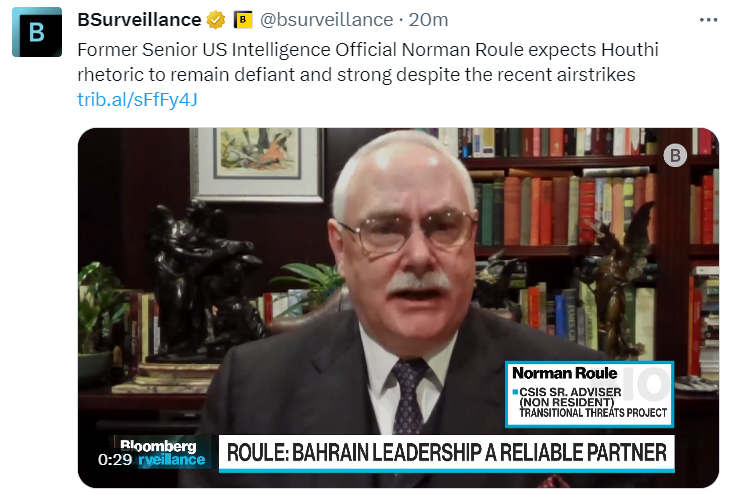Click the CSIS SR. ADVISER caption text
This screenshot has height=494, width=730.
[570, 392]
